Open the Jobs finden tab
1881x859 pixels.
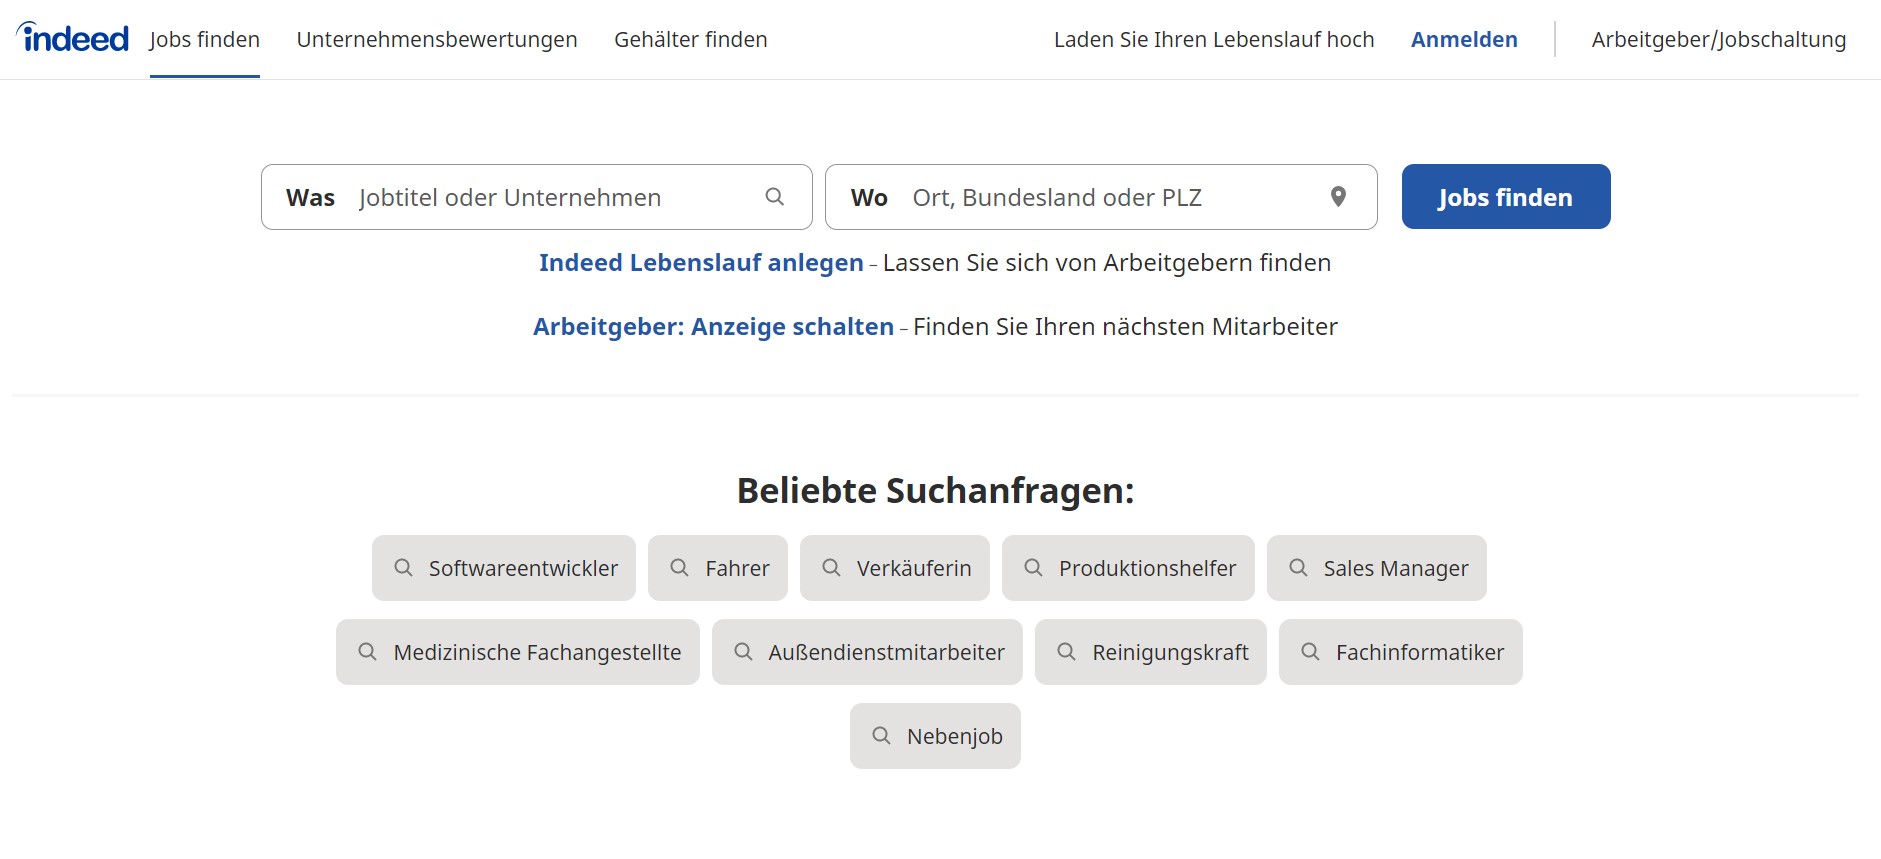pos(205,40)
